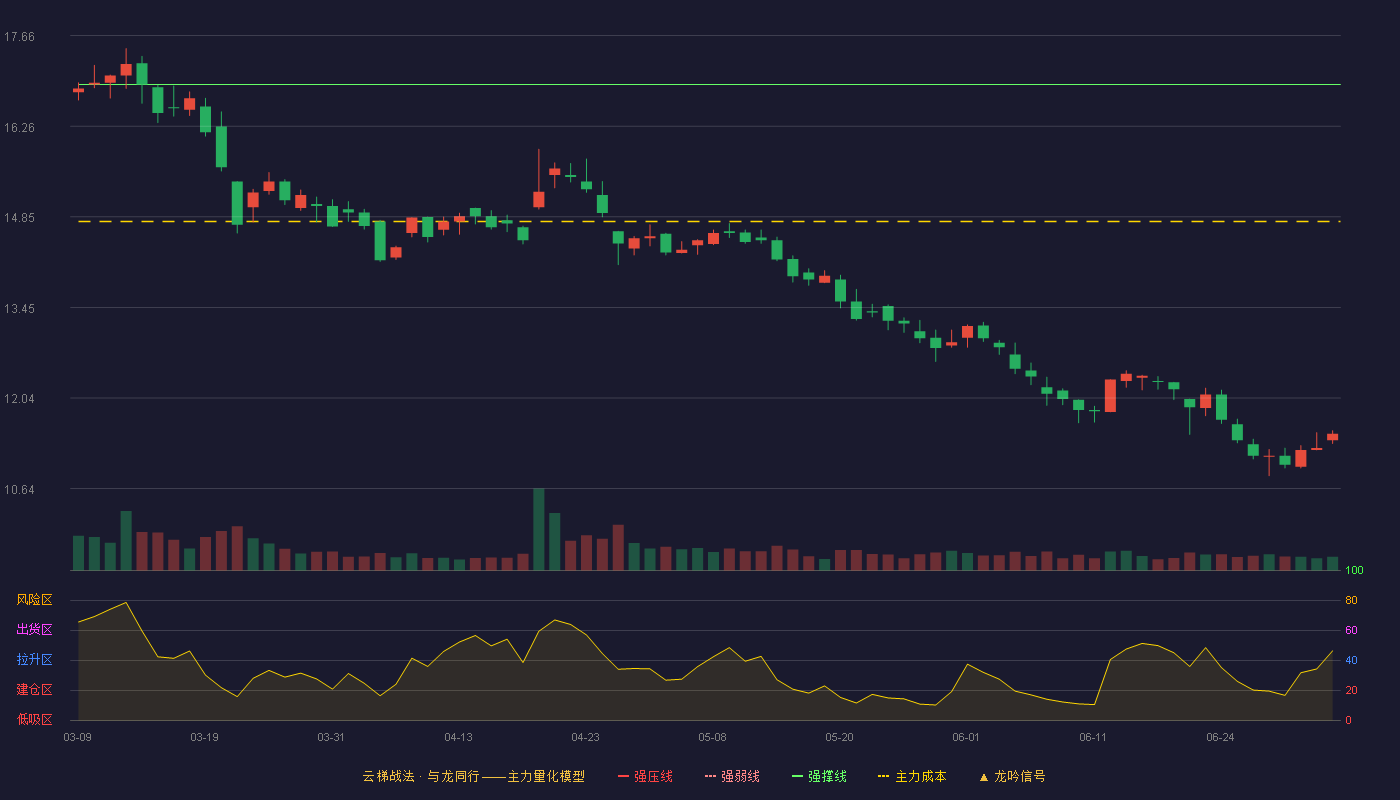Click the red 20 indicator scale value

click(1351, 690)
